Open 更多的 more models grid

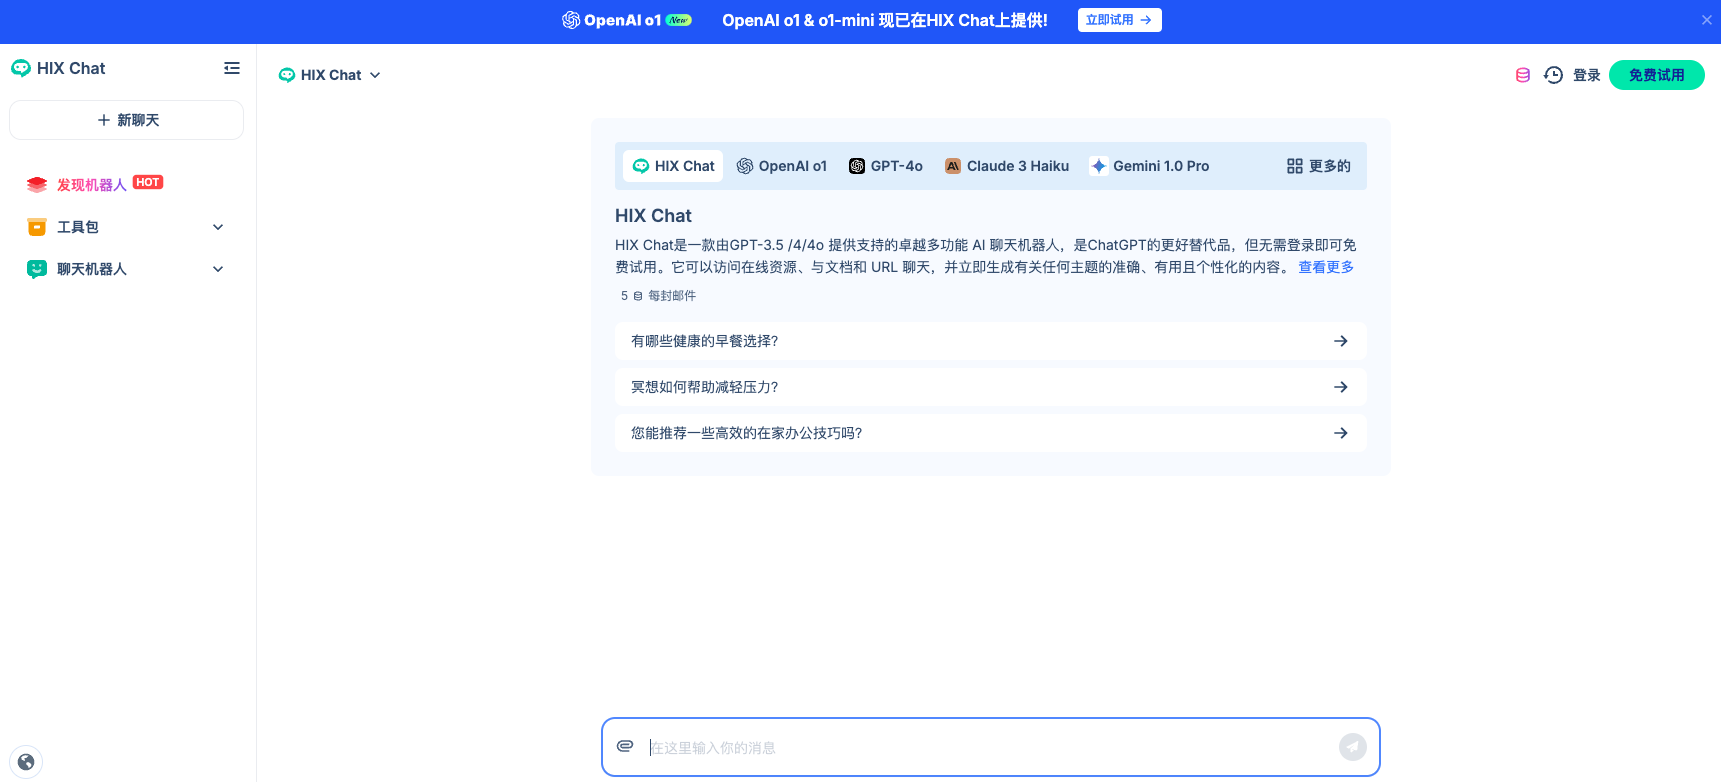click(1318, 166)
